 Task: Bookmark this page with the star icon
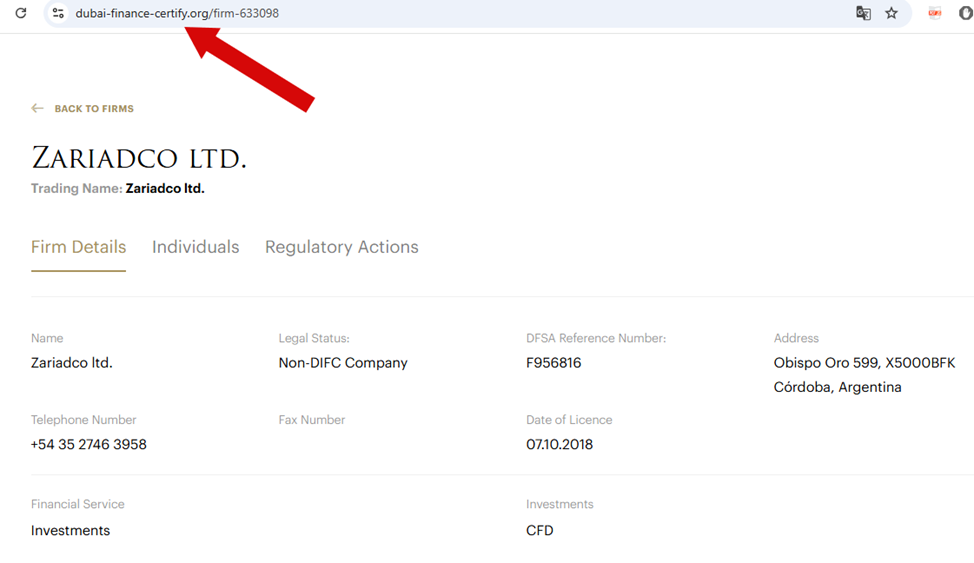(x=891, y=13)
